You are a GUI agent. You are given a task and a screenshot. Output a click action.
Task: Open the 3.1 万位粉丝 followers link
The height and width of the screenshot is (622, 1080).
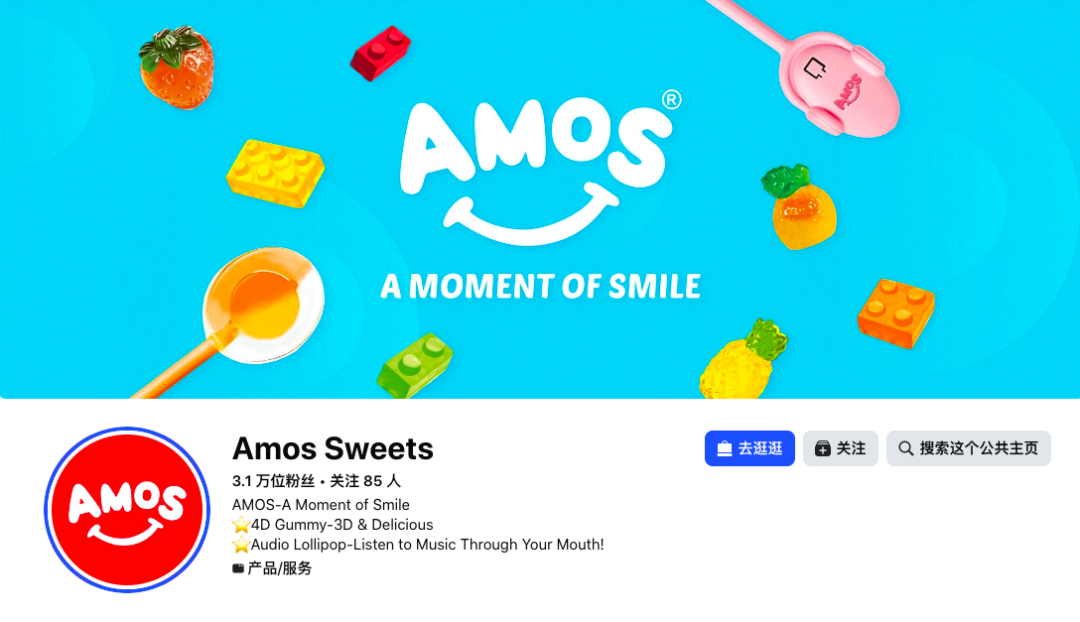tap(273, 481)
